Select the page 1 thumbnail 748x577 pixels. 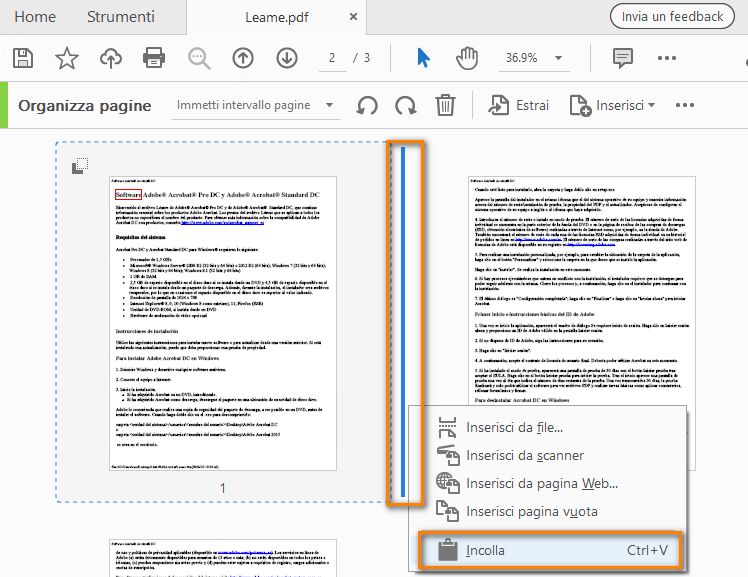pyautogui.click(x=223, y=323)
